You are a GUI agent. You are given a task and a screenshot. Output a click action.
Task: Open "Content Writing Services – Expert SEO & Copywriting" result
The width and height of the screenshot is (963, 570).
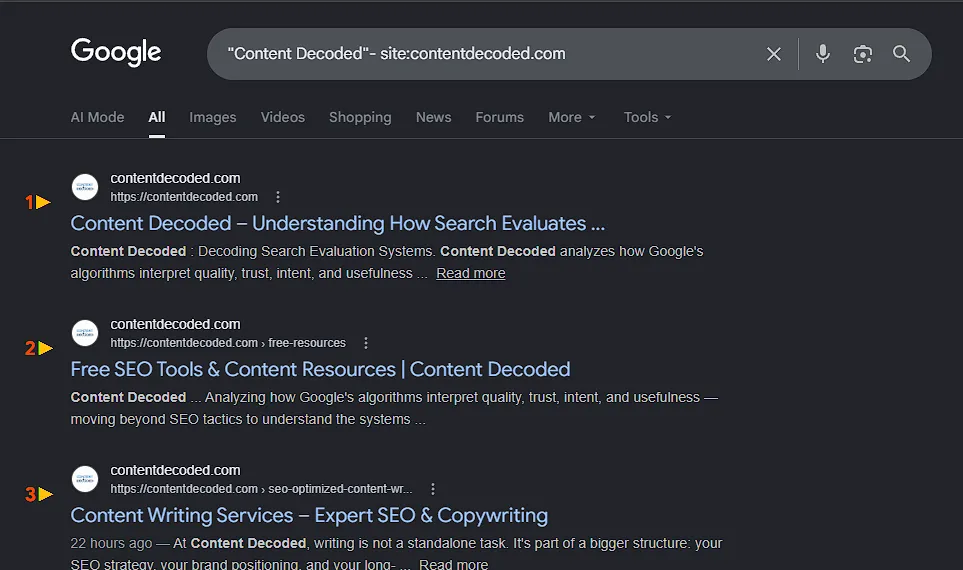point(309,515)
